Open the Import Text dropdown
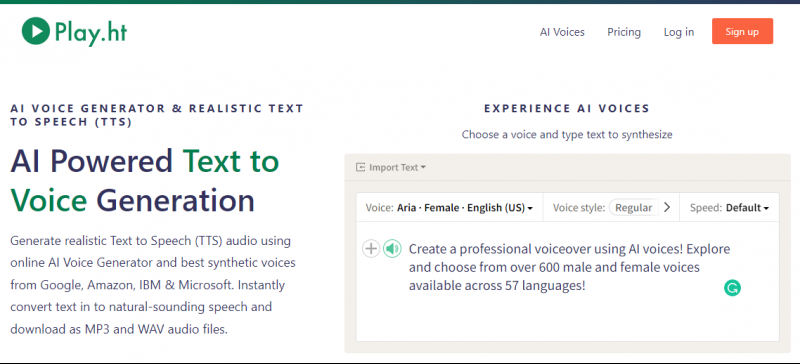 (x=391, y=167)
